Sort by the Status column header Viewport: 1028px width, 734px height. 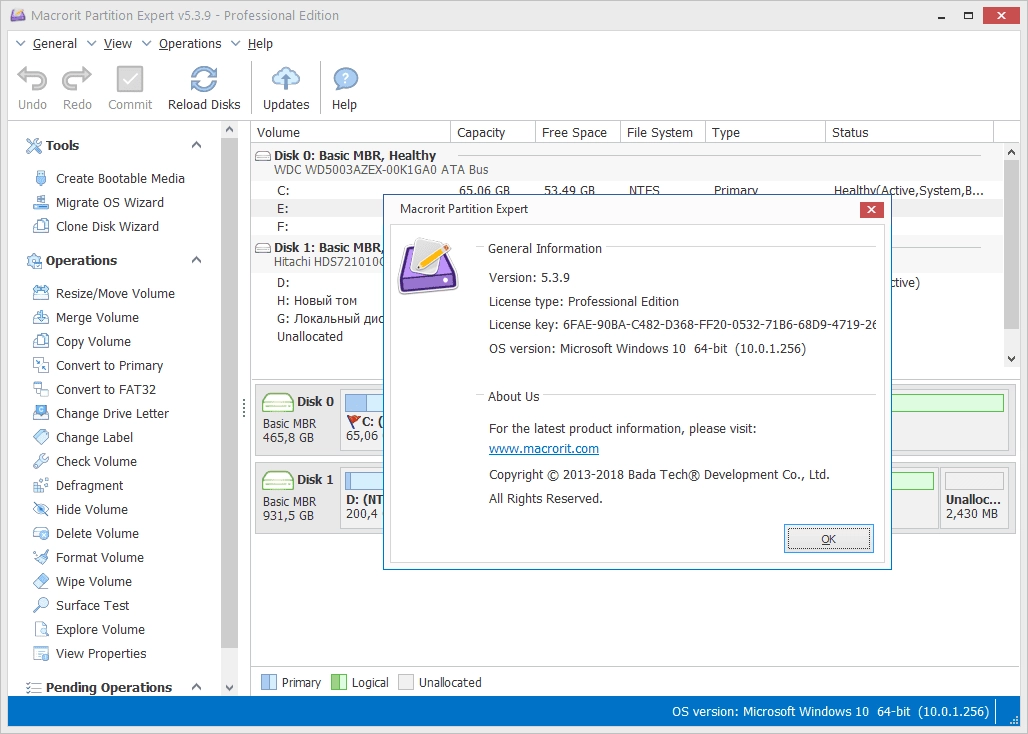click(909, 132)
